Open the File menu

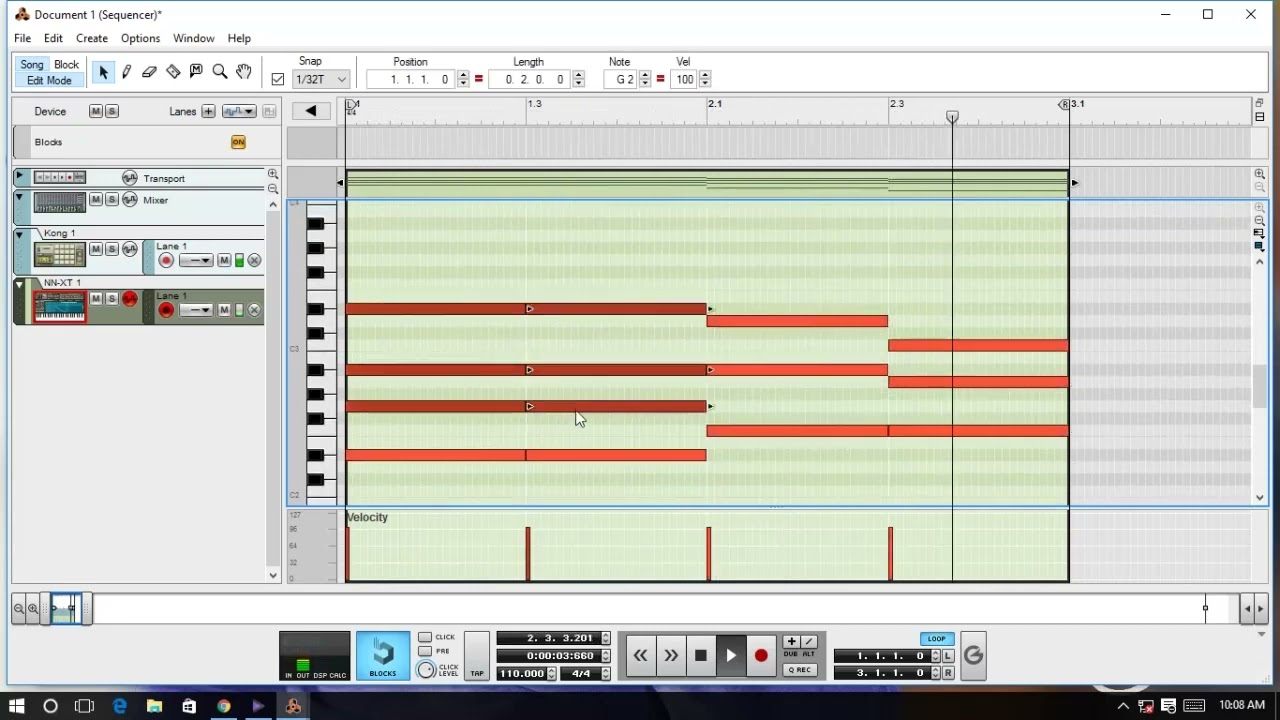(x=22, y=38)
